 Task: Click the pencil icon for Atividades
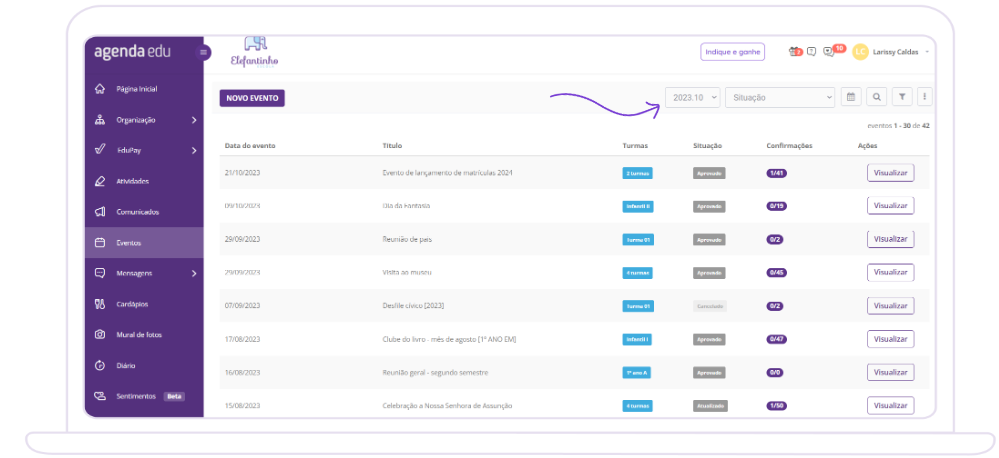coord(99,182)
